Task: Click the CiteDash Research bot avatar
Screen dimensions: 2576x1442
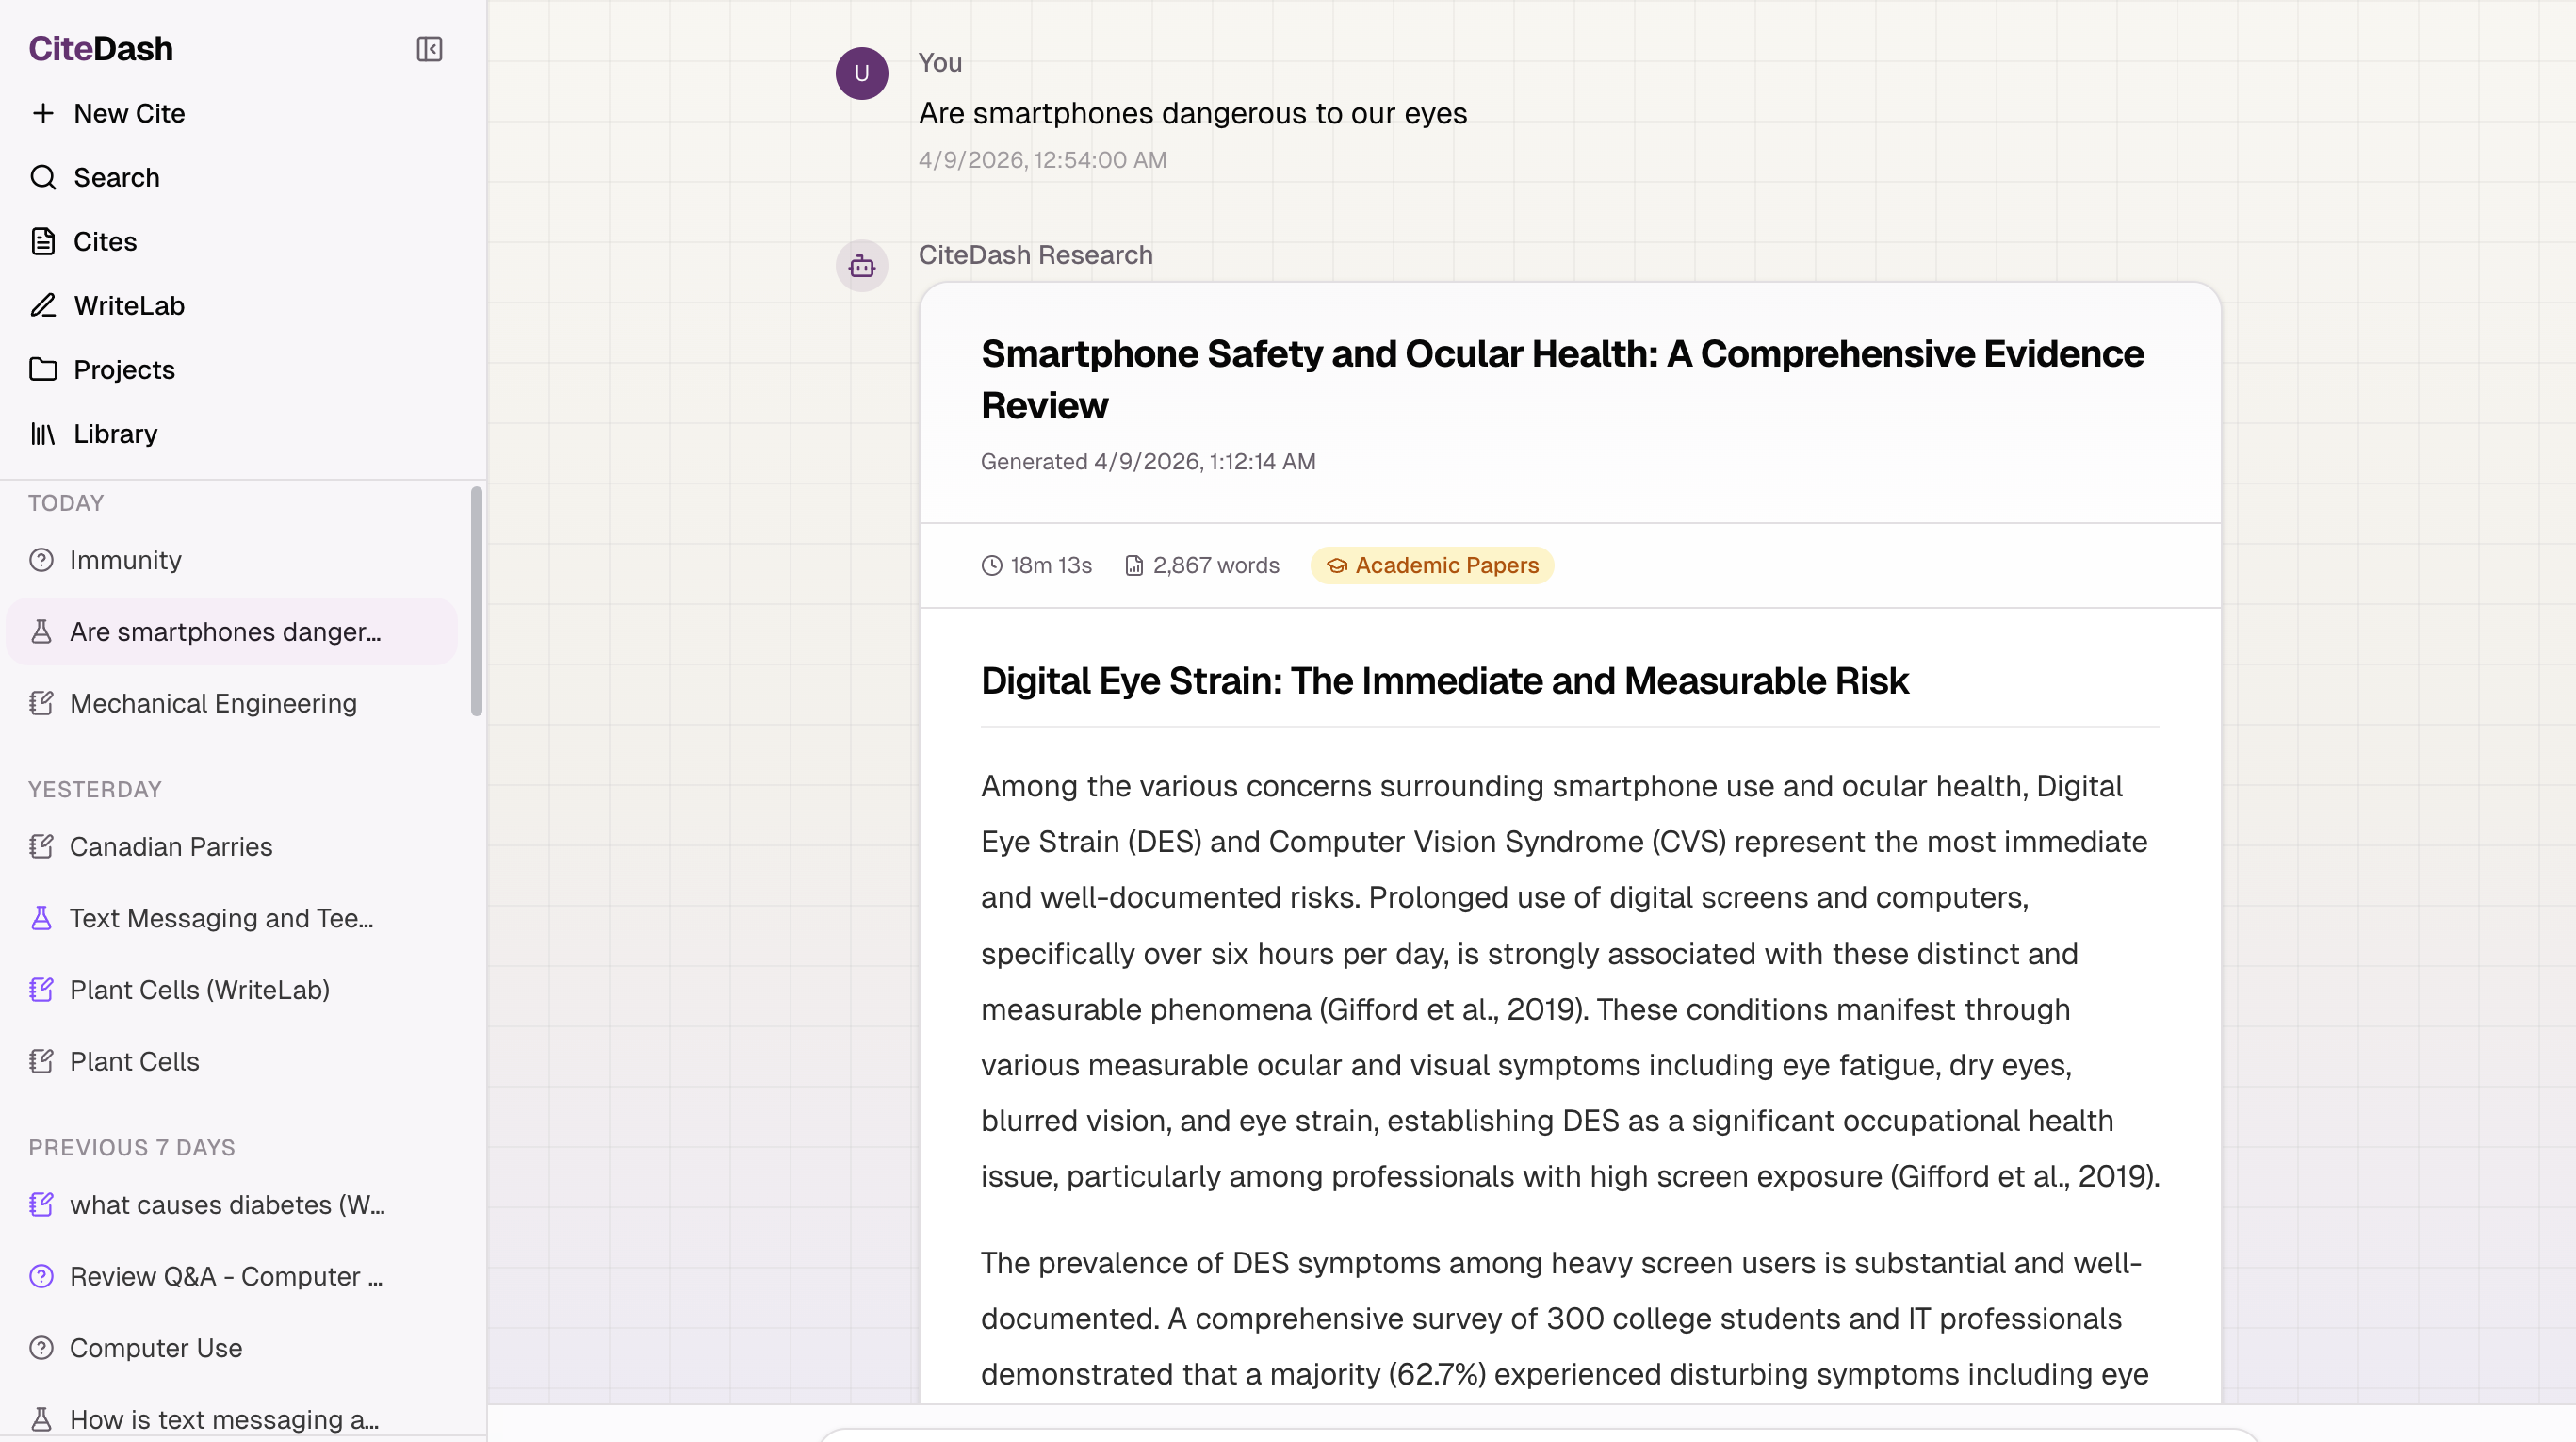Action: pos(861,266)
